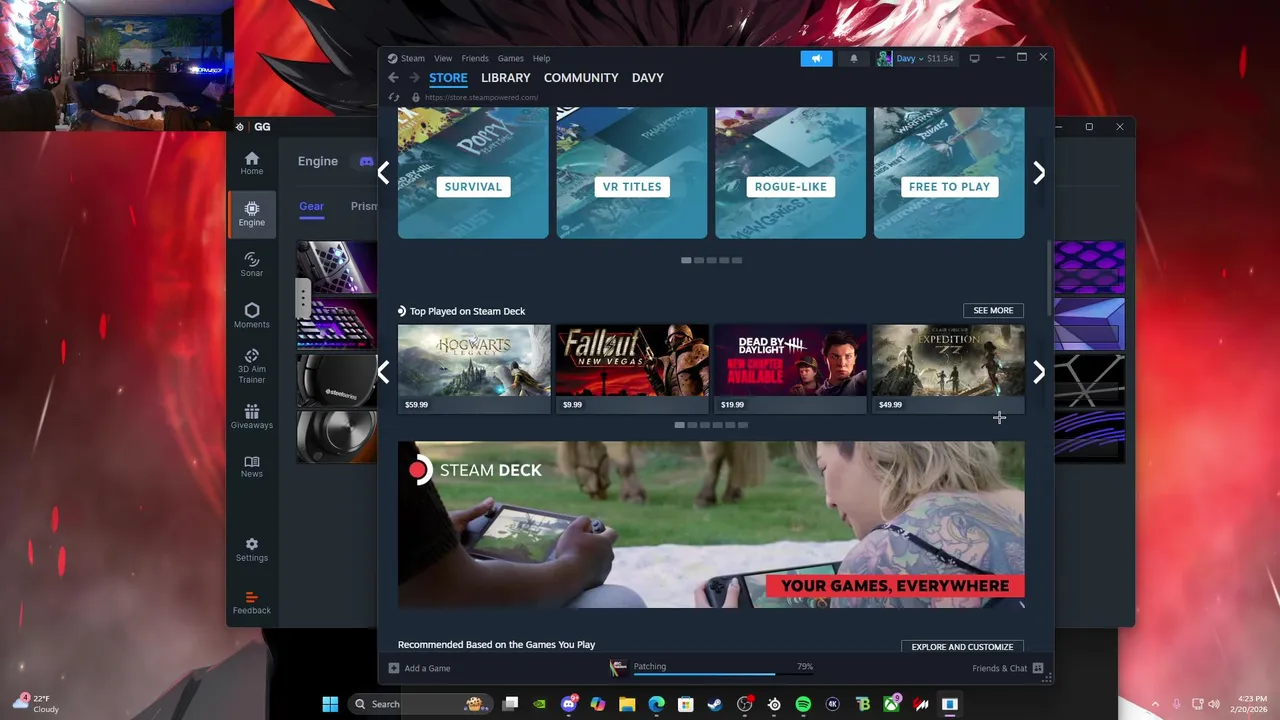
Task: Click the Friends & Chat grid icon
Action: tap(1038, 668)
